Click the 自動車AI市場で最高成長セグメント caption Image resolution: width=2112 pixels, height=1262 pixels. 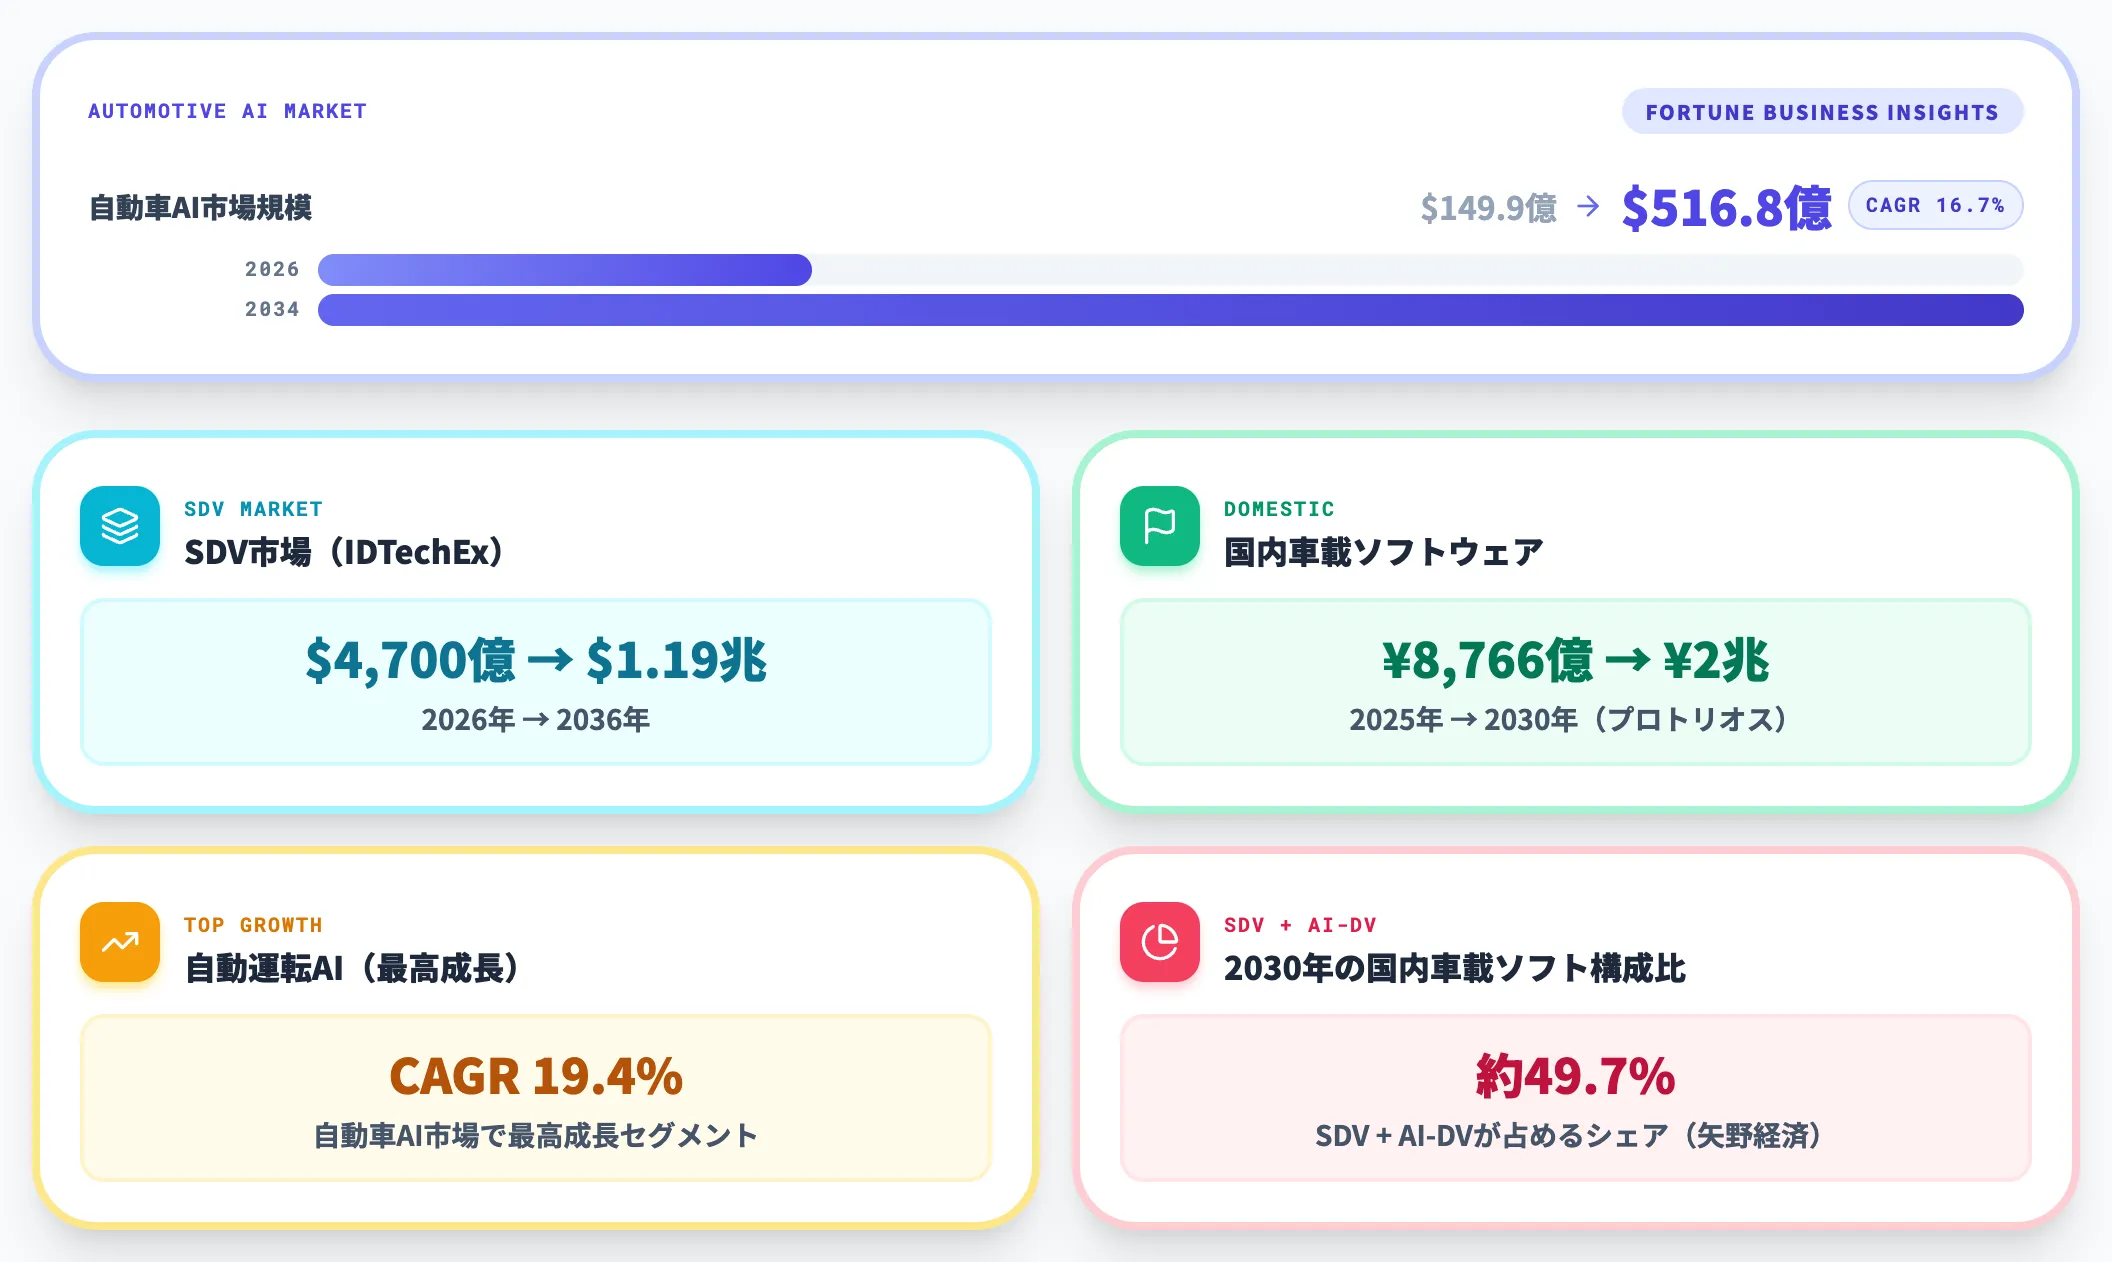pos(536,1136)
